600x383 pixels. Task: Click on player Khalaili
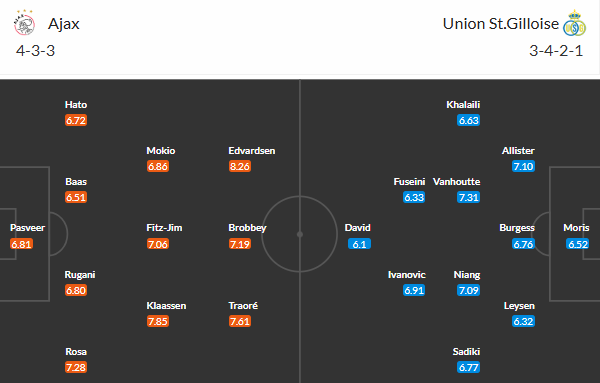pyautogui.click(x=463, y=105)
